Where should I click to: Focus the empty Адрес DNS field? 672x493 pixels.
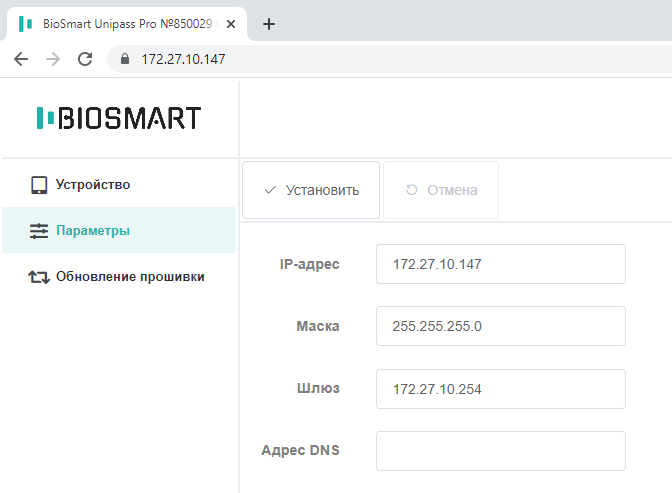[x=501, y=451]
